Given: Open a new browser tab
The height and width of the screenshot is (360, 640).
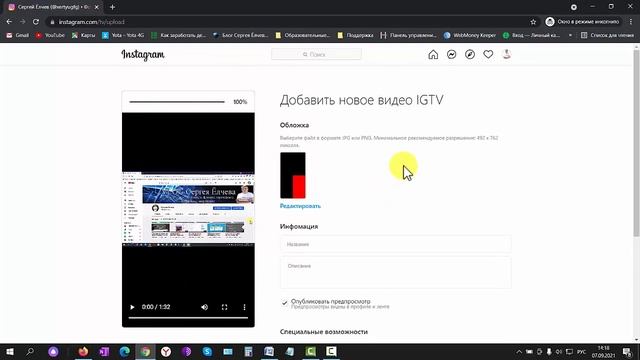Looking at the screenshot, I should click(112, 7).
